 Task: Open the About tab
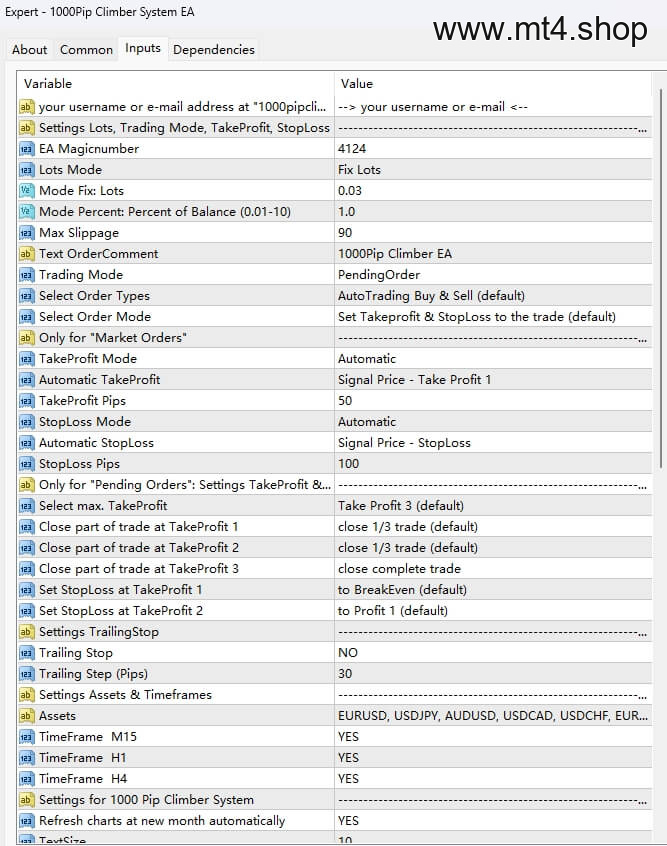click(x=30, y=50)
